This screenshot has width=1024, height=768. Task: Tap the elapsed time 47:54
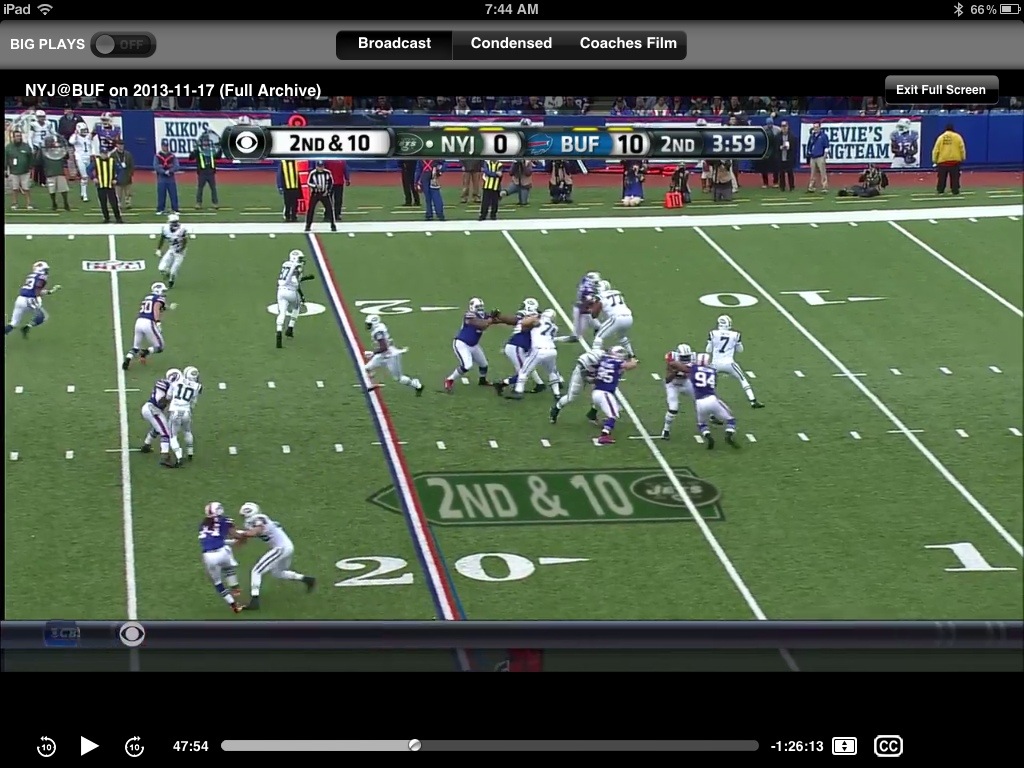click(190, 746)
